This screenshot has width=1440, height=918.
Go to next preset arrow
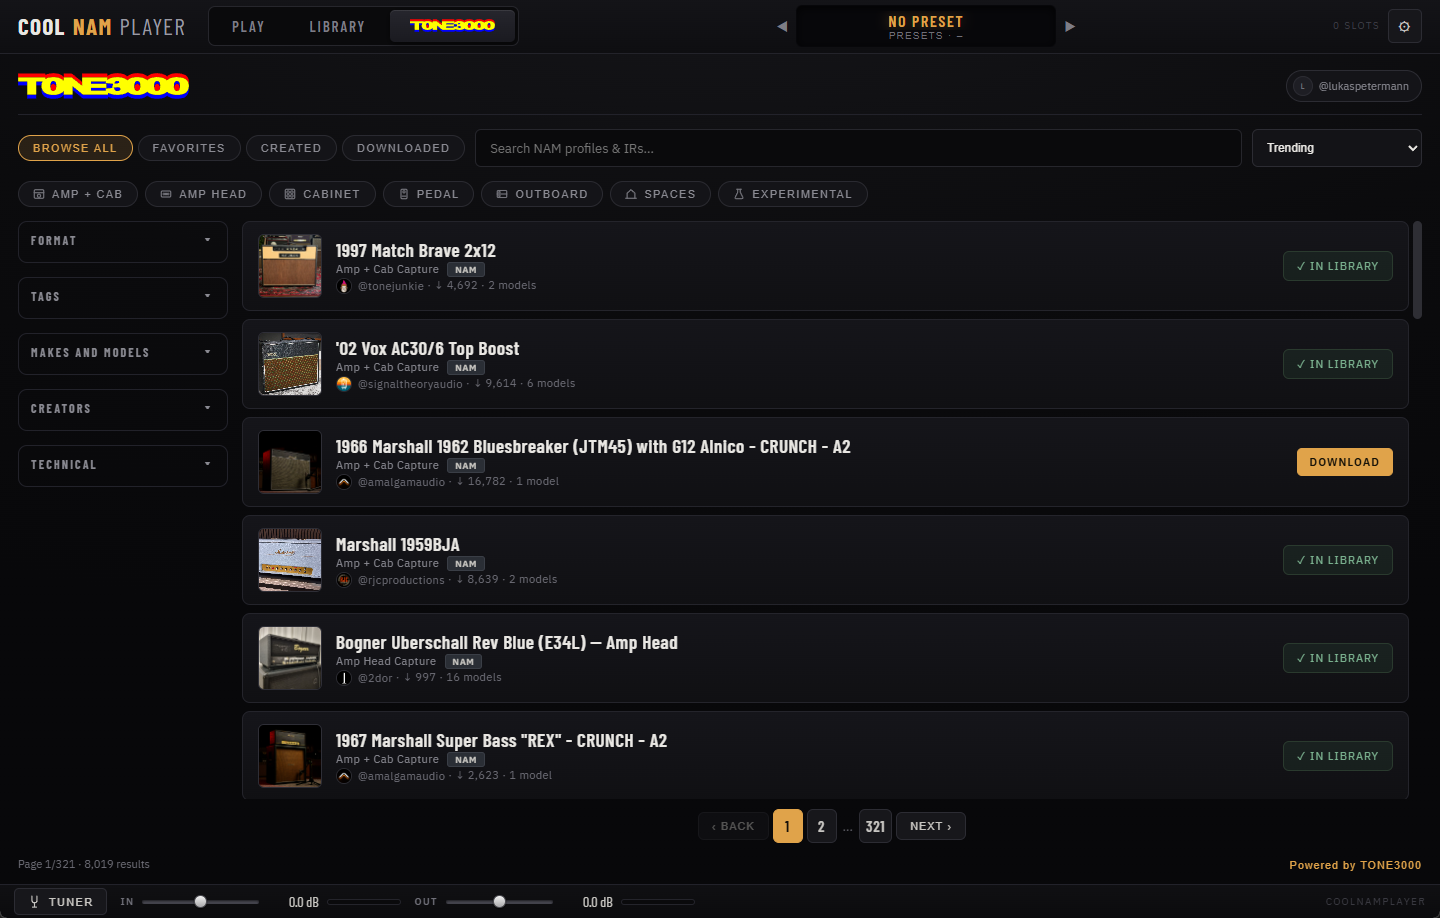(x=1070, y=26)
